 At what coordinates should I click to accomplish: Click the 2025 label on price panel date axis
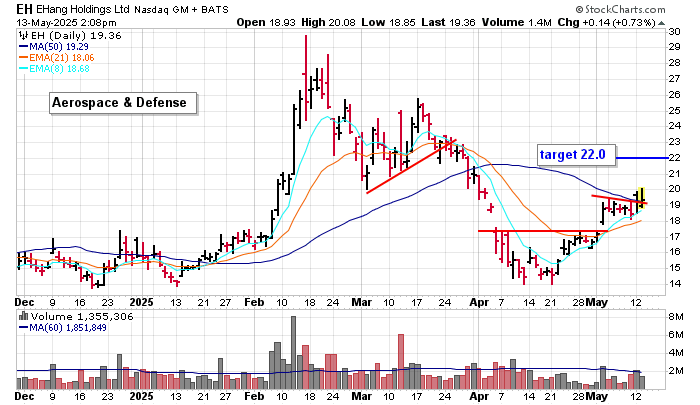(x=141, y=302)
